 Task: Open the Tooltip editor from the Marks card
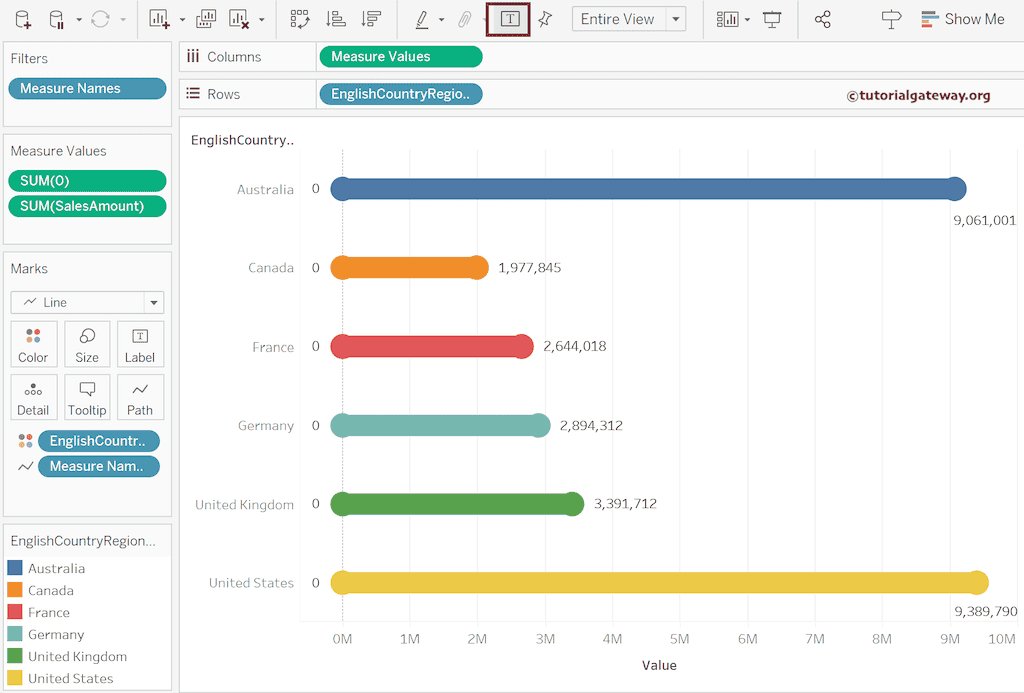pos(87,397)
